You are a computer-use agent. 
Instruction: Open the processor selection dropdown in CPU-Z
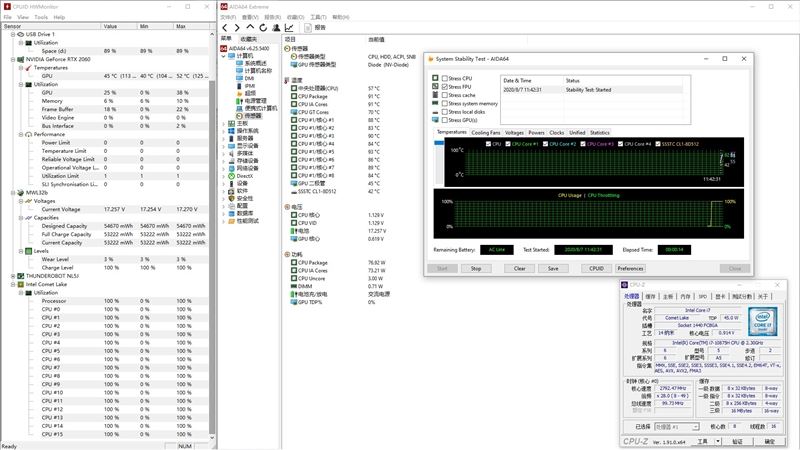coord(677,427)
